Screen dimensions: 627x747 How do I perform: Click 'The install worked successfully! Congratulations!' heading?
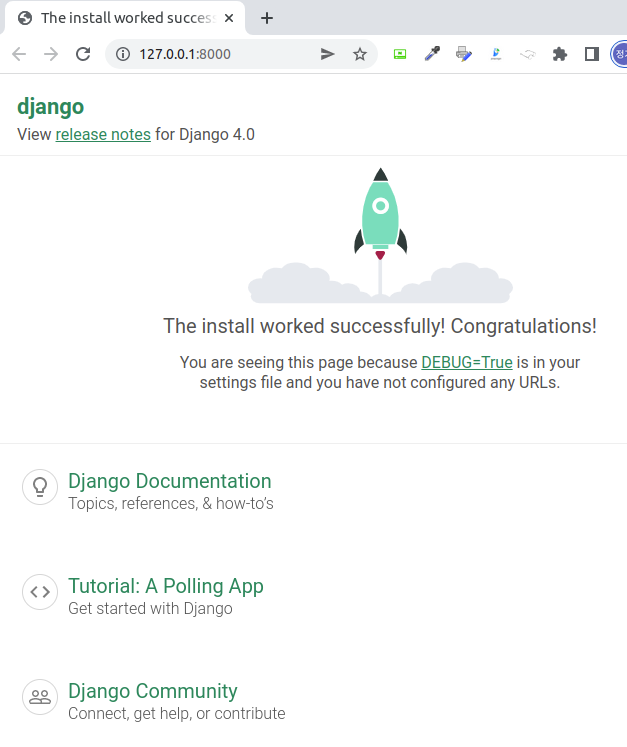click(380, 326)
